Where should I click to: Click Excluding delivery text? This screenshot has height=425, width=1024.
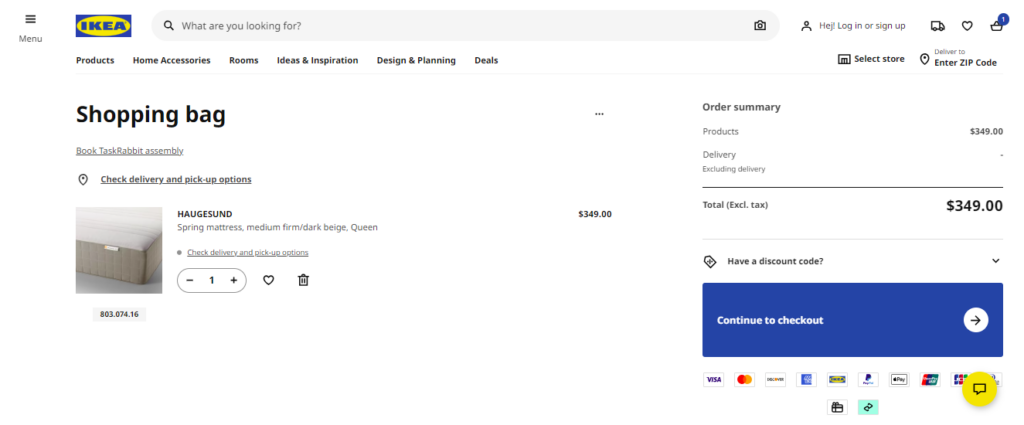point(733,169)
